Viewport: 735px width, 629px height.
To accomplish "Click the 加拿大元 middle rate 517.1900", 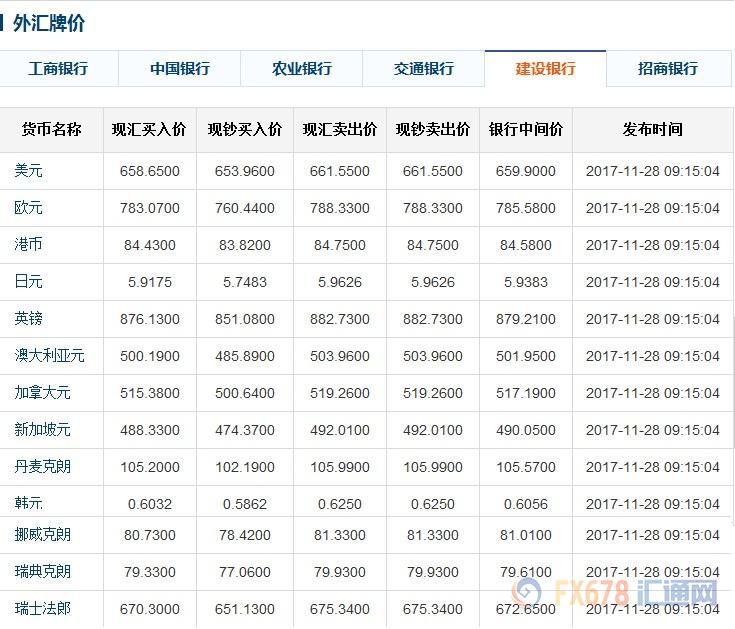I will pyautogui.click(x=525, y=393).
